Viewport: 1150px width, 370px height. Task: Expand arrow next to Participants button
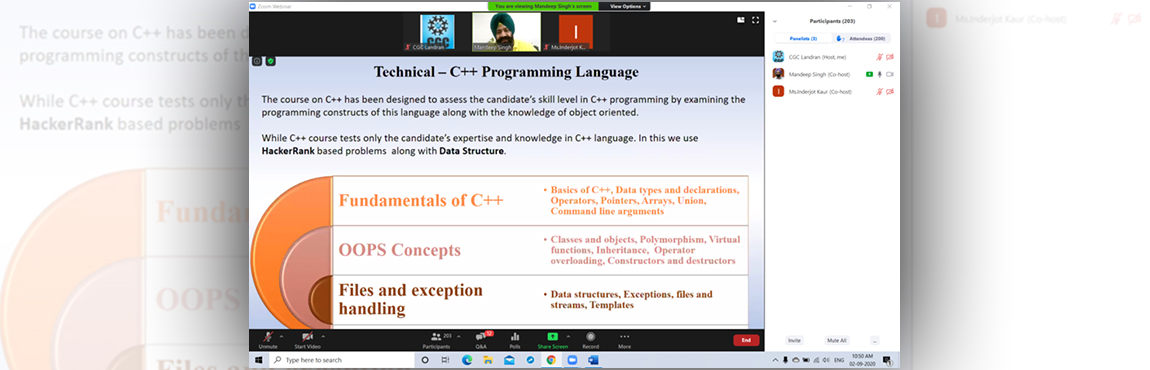click(458, 335)
